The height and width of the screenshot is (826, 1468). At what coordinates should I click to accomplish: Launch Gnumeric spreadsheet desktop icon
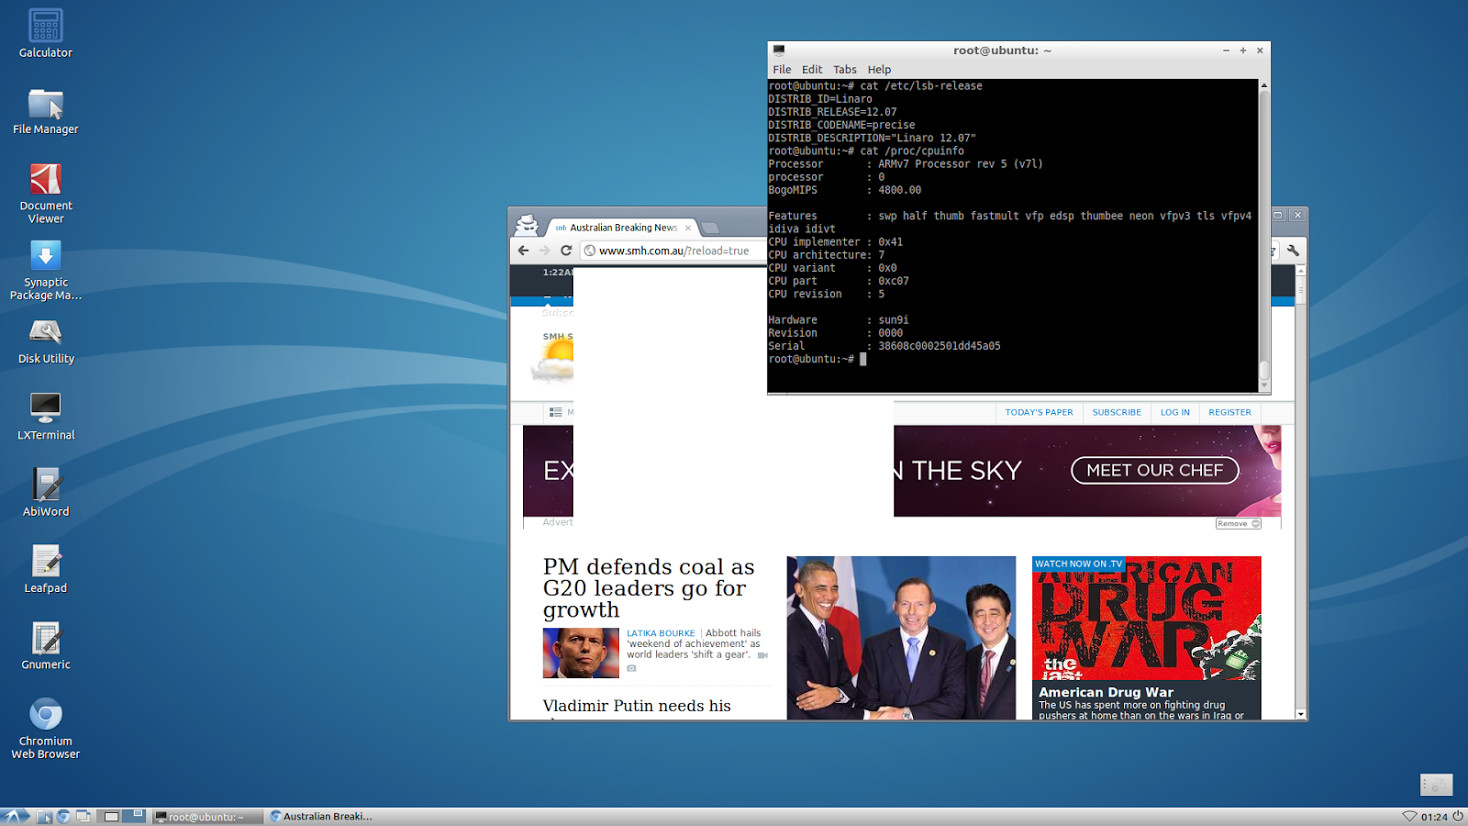45,646
